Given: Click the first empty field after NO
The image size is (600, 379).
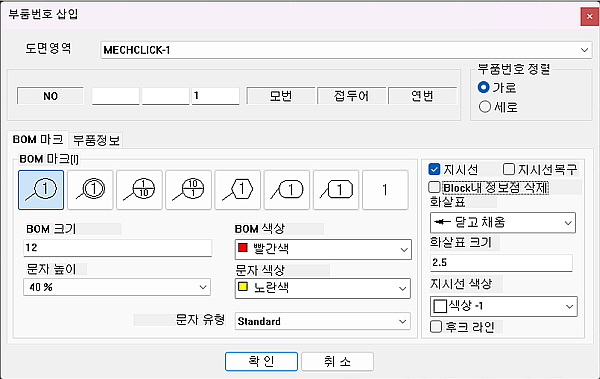Looking at the screenshot, I should tap(116, 96).
